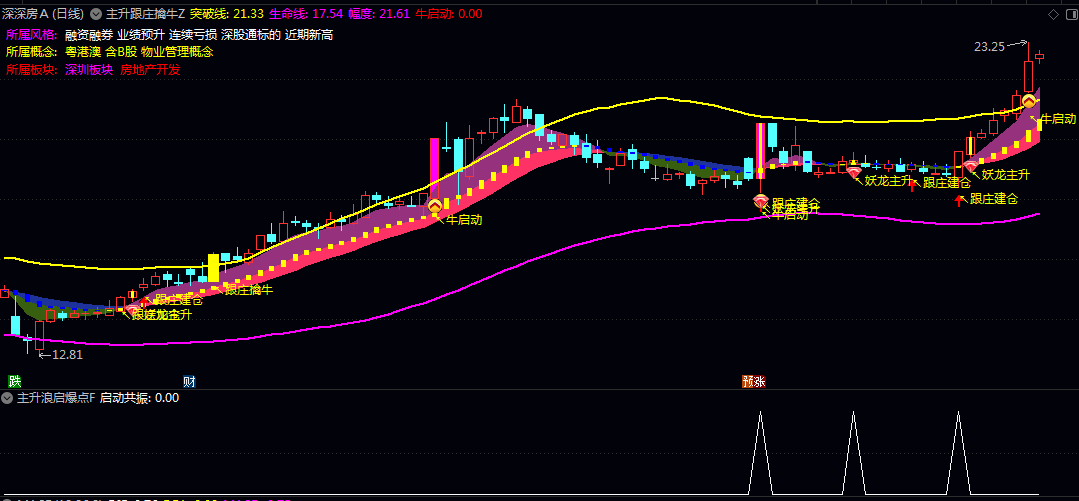The image size is (1079, 501).
Task: Click the last white spike in 启动共振 panel
Action: pos(959,452)
